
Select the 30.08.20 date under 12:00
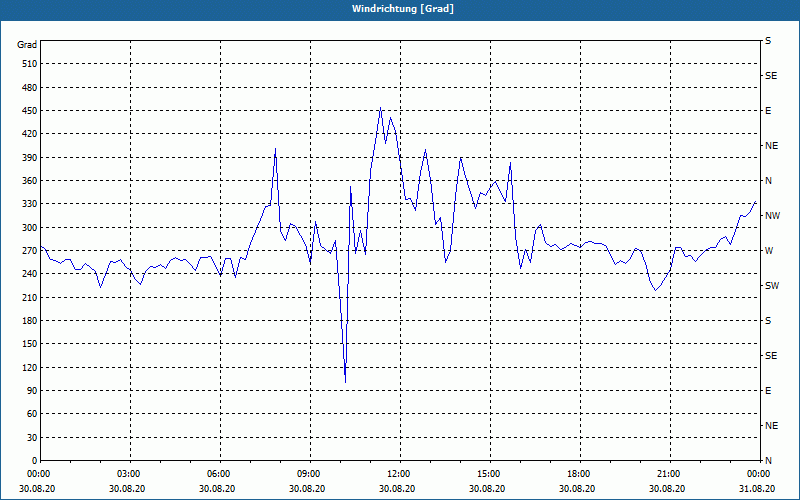click(x=397, y=488)
